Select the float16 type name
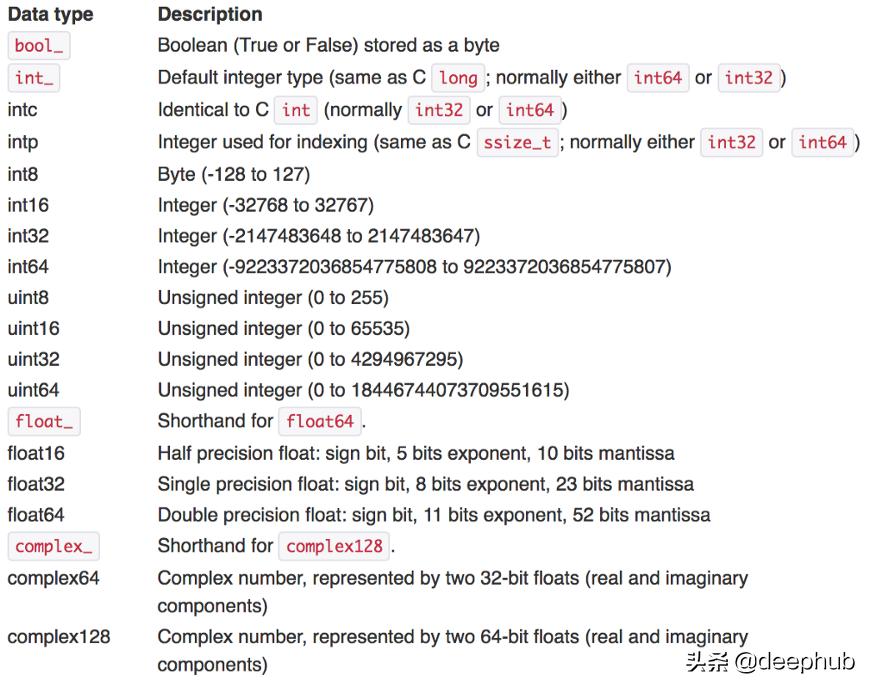Viewport: 875px width, 693px height. point(36,453)
